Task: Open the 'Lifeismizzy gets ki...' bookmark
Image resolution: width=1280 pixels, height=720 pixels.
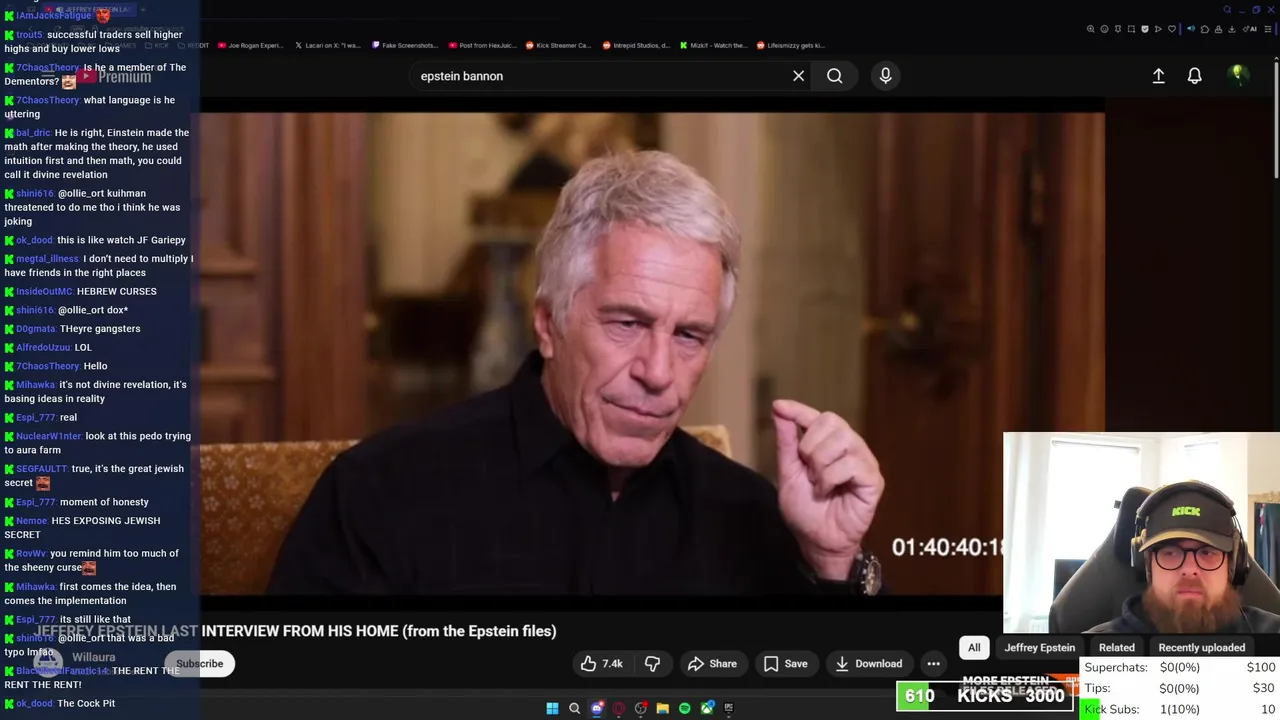Action: (790, 45)
